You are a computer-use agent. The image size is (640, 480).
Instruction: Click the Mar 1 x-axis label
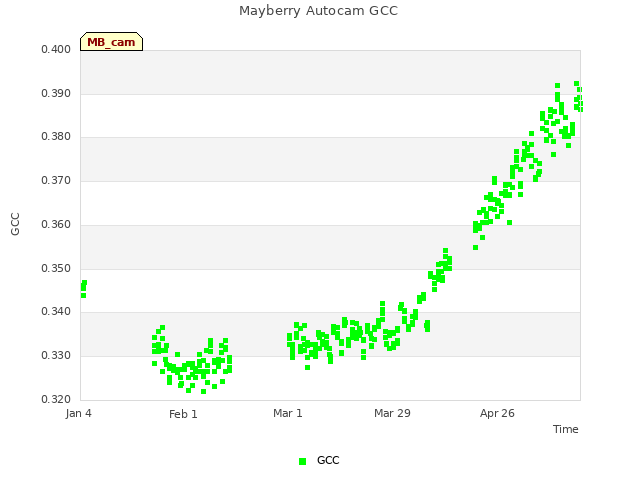288,413
